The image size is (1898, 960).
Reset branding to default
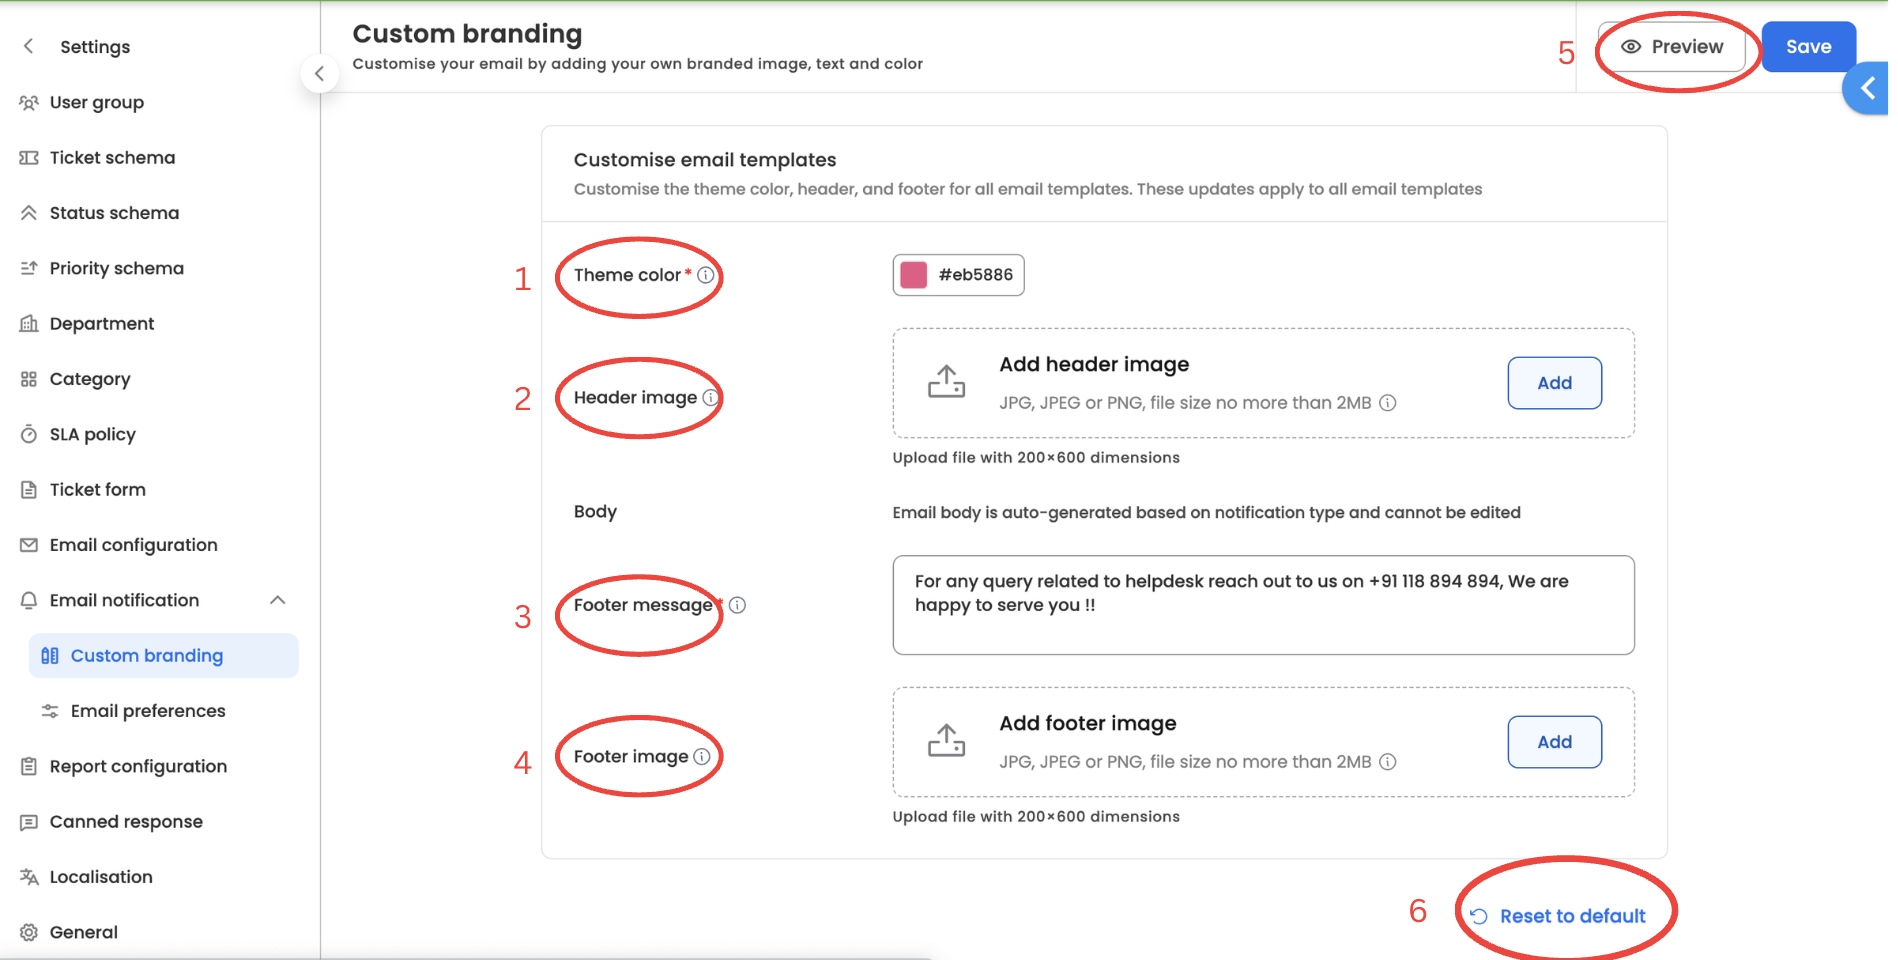tap(1558, 916)
